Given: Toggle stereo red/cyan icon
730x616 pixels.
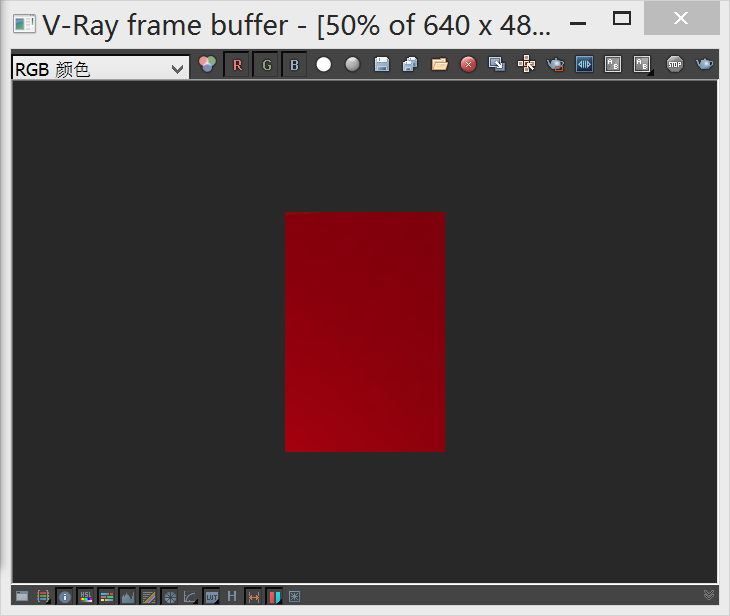Looking at the screenshot, I should click(275, 596).
